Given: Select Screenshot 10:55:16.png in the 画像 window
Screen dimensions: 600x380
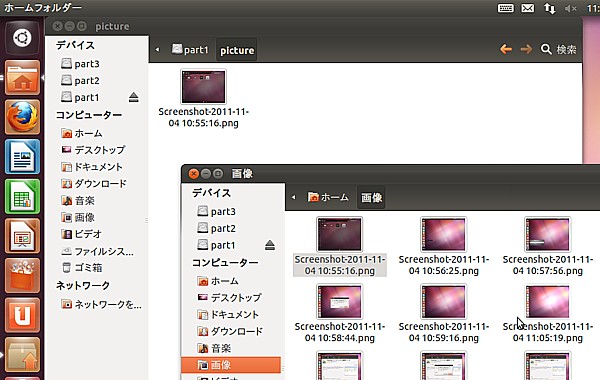Looking at the screenshot, I should [x=339, y=246].
